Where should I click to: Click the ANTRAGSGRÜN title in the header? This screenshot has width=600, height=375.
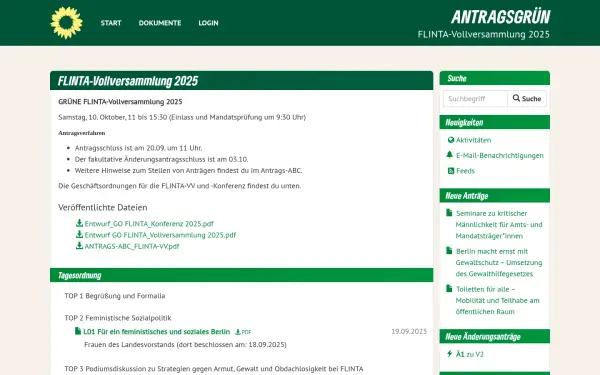coord(501,17)
